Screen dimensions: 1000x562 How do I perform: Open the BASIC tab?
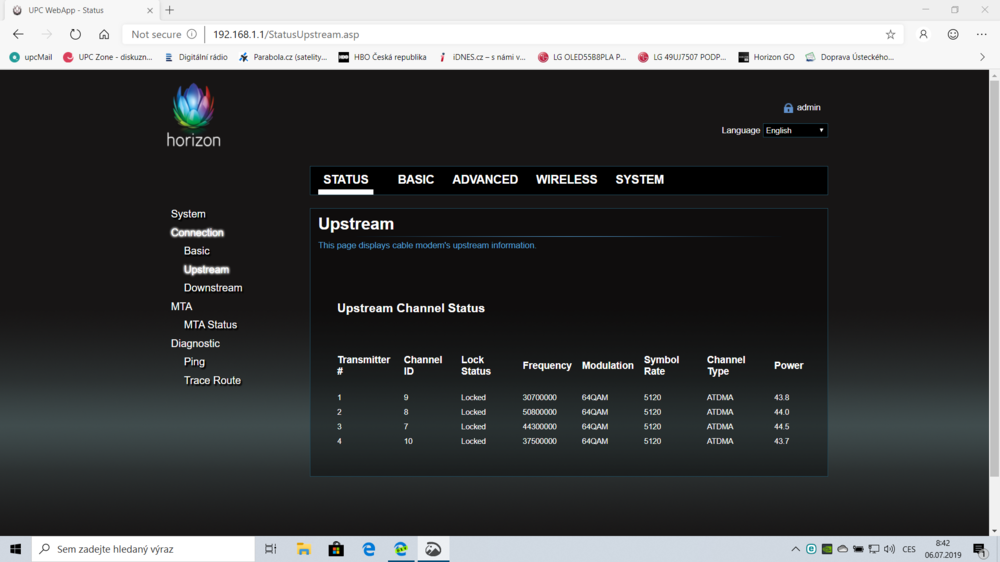pyautogui.click(x=415, y=180)
